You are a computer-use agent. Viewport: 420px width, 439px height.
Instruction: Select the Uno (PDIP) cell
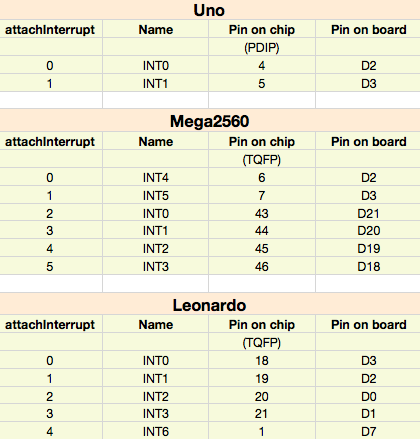(x=262, y=48)
